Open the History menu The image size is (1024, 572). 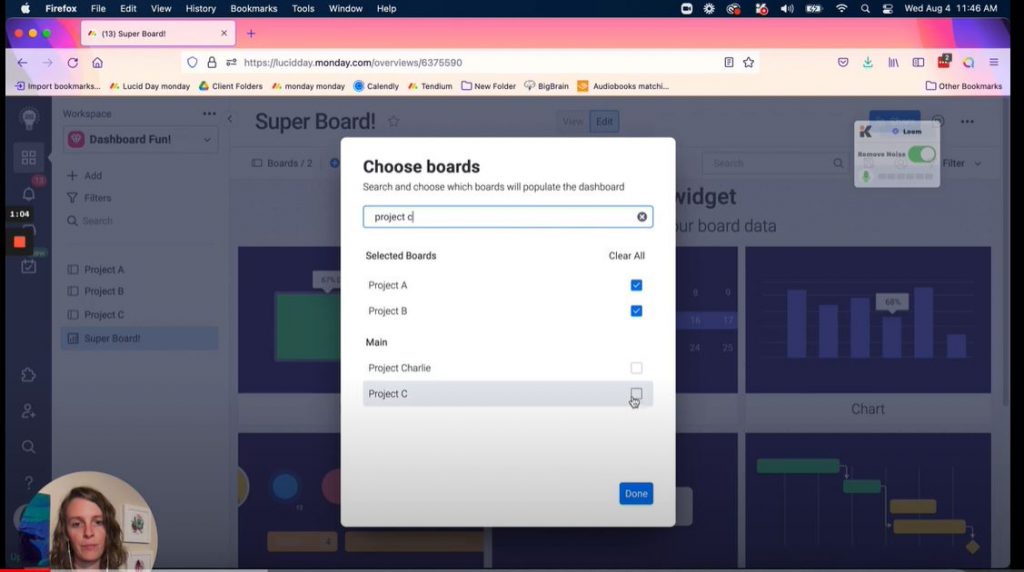[x=200, y=8]
